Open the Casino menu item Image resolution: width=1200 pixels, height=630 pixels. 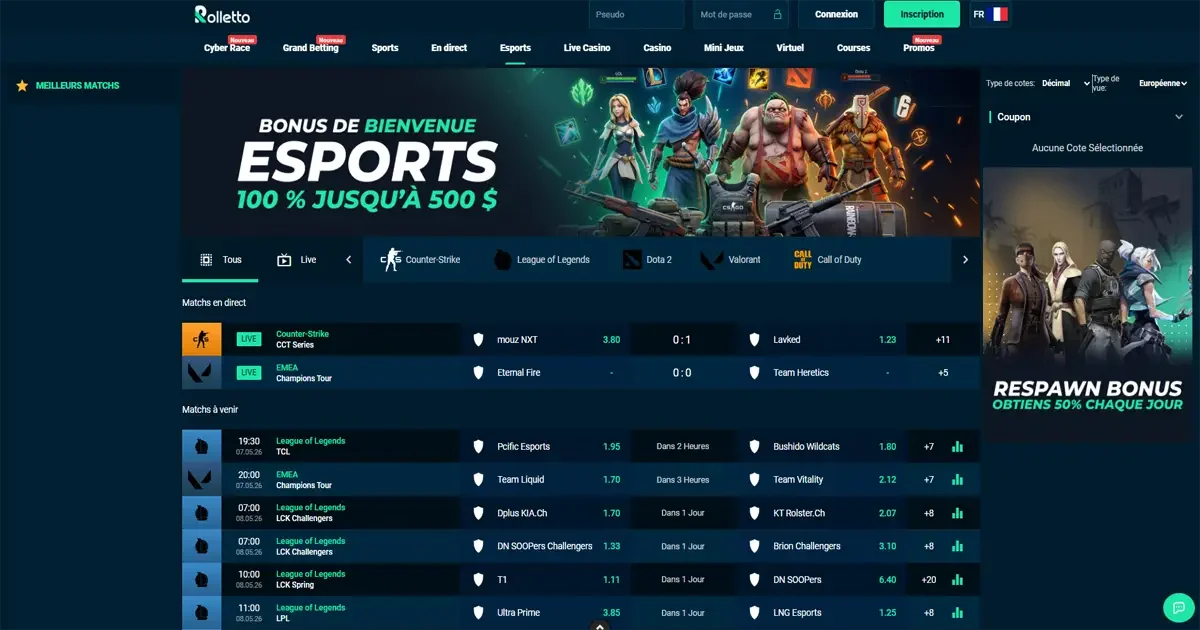tap(657, 48)
